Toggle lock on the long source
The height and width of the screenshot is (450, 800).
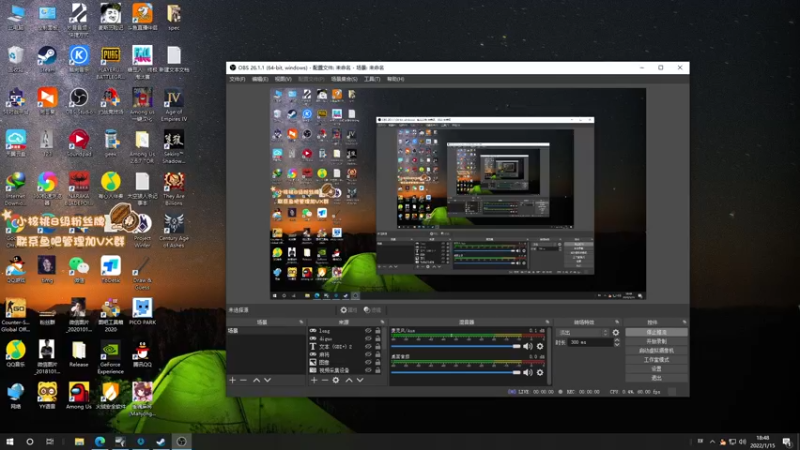tap(378, 331)
